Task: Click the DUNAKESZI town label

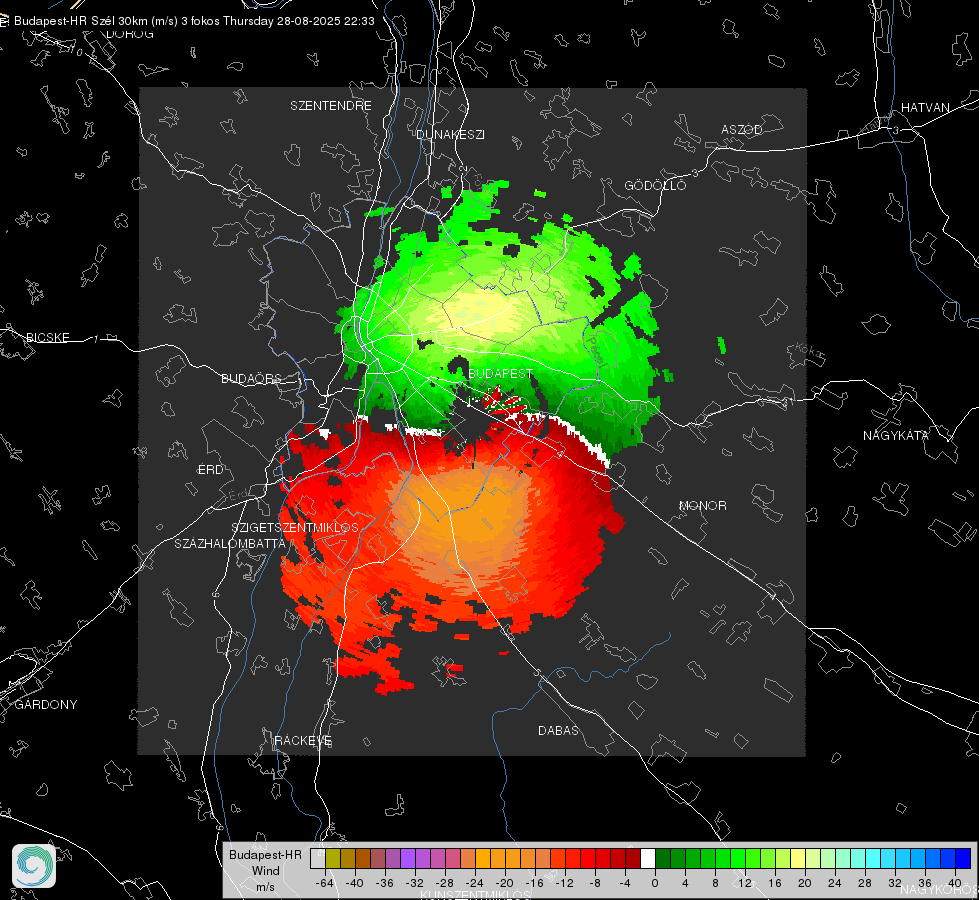Action: pos(450,134)
